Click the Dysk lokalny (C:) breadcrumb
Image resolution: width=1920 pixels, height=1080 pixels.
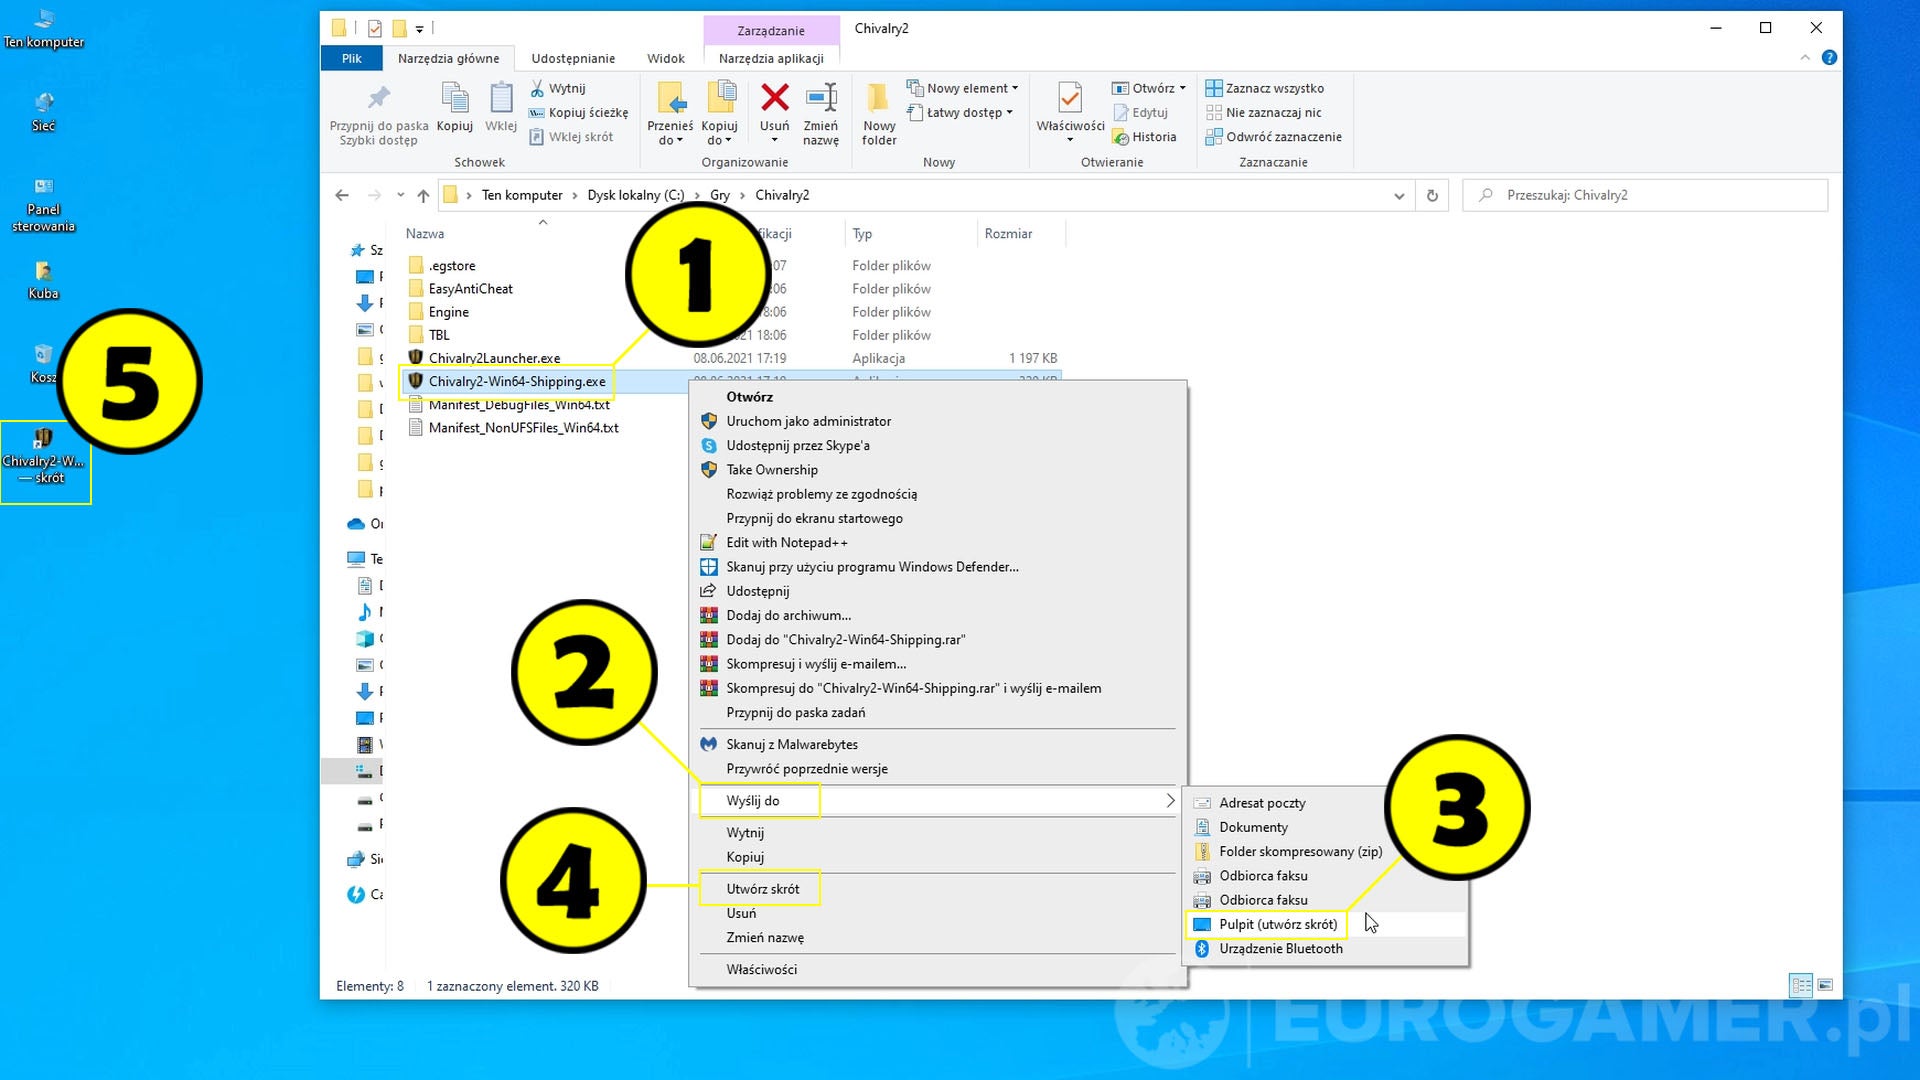(635, 195)
